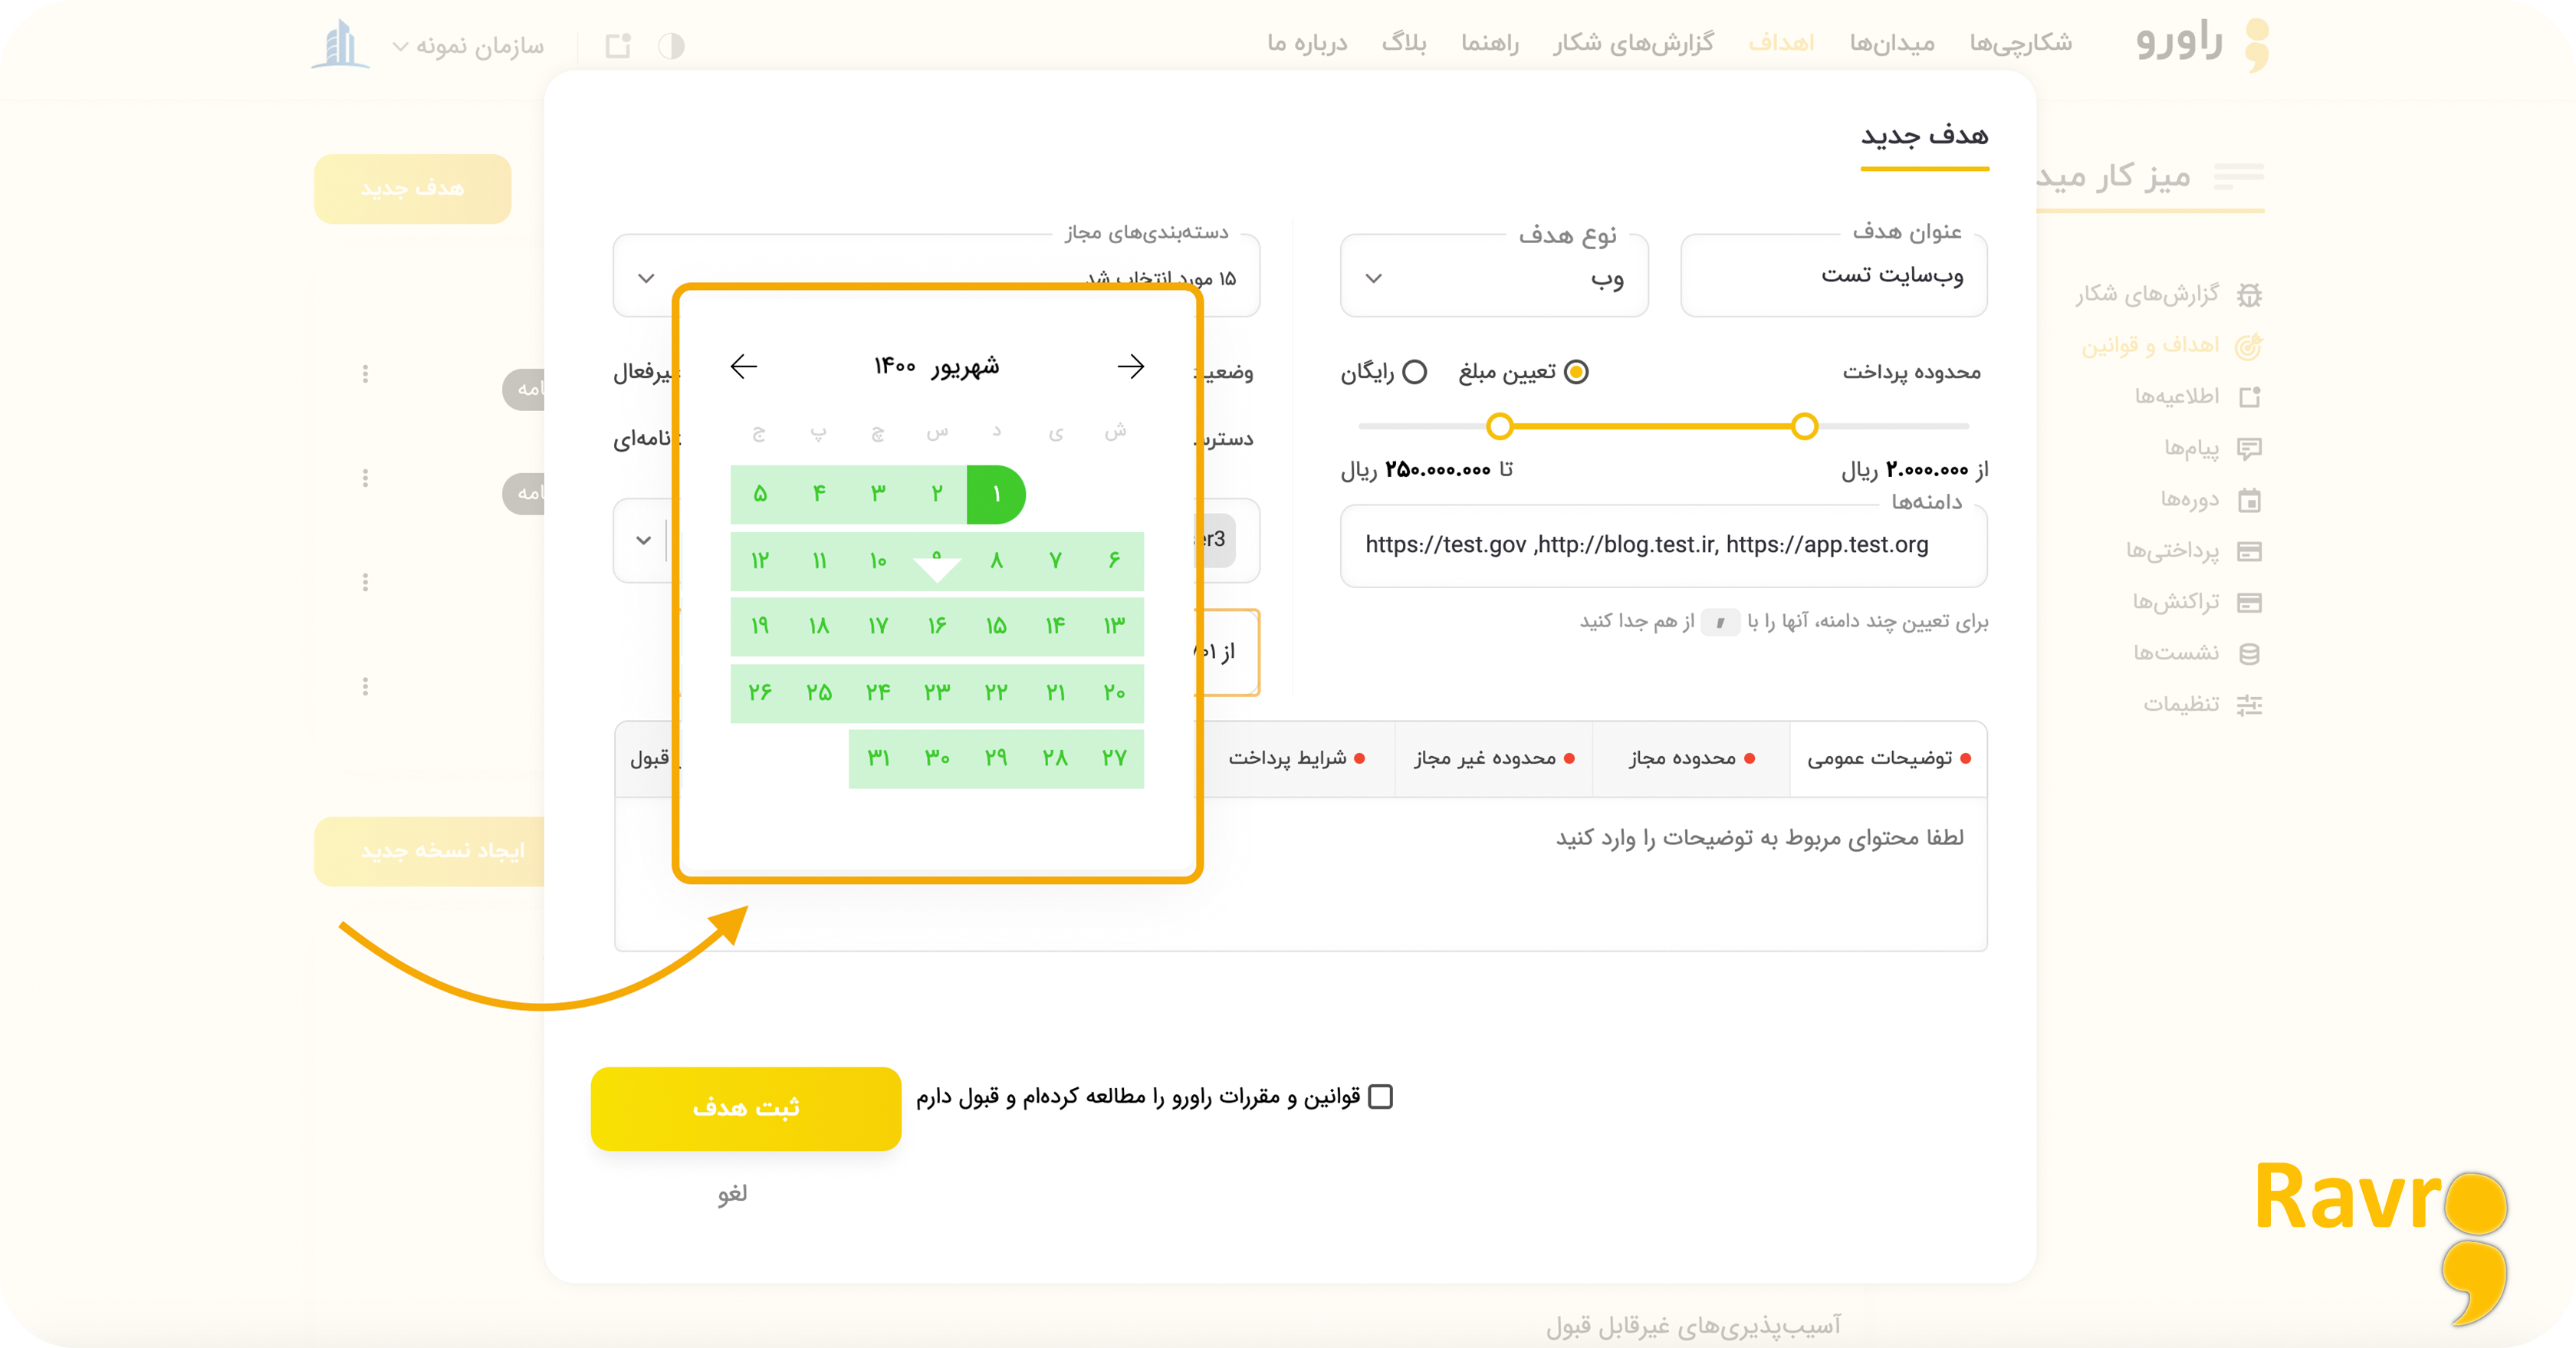Click the 'هدف جدید' button in background
This screenshot has height=1348, width=2576.
[412, 189]
